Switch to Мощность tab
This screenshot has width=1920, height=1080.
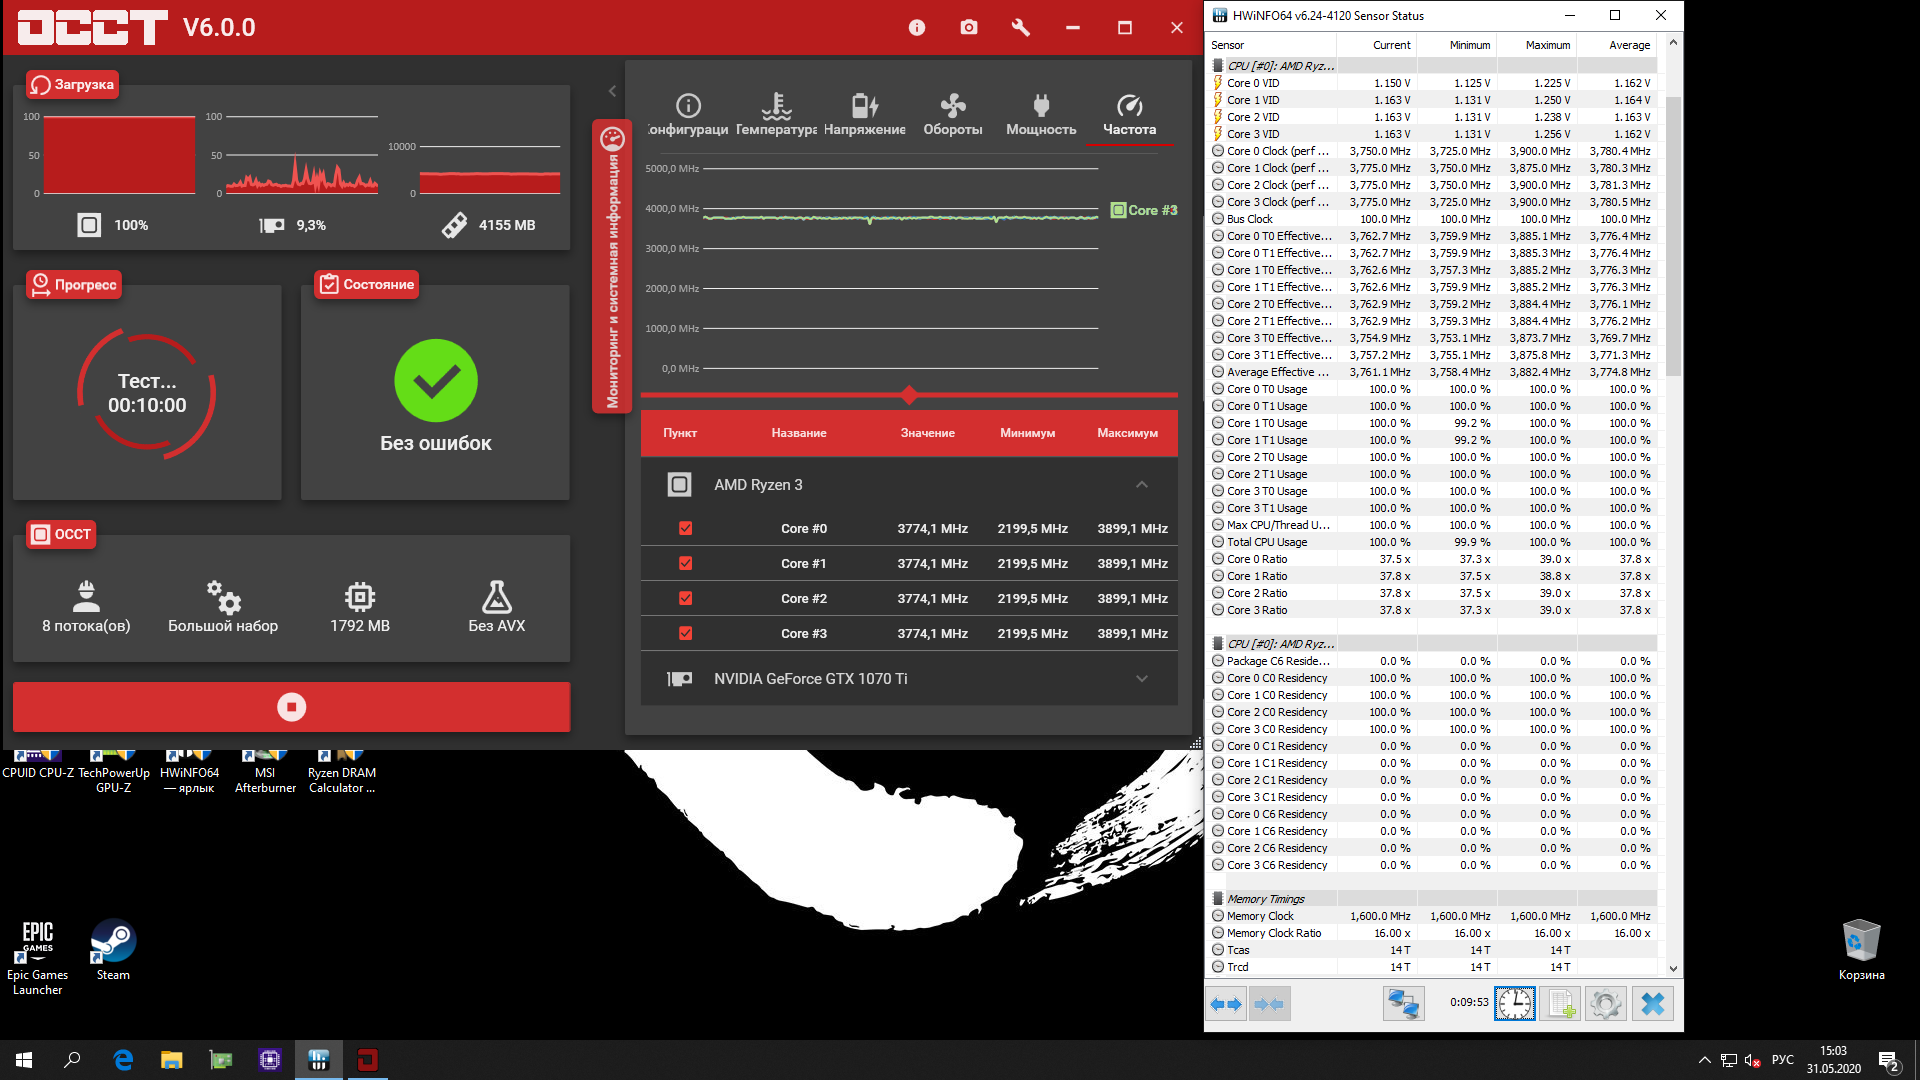pos(1040,114)
